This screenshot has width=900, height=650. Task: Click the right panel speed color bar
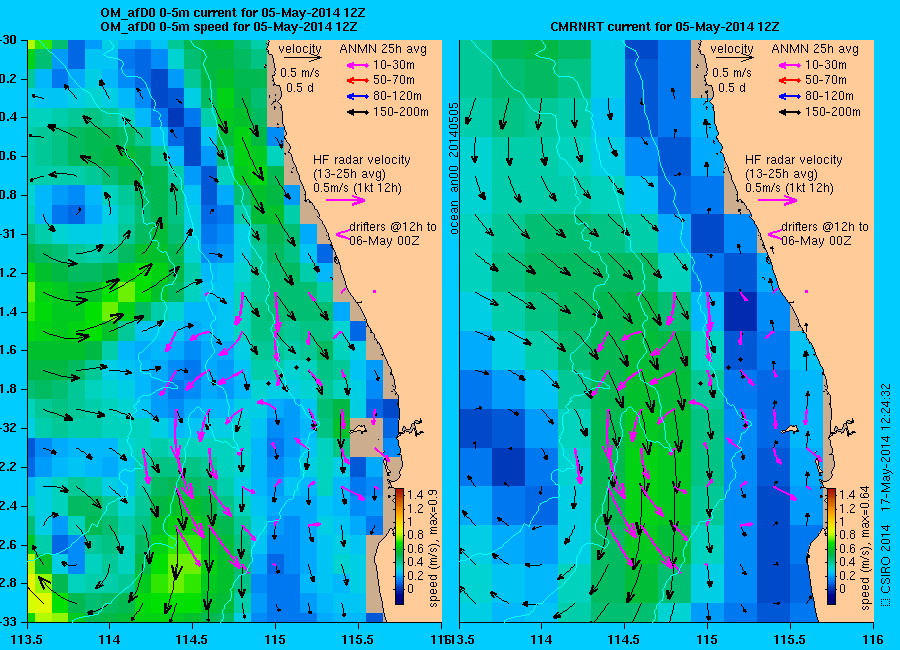(x=831, y=546)
